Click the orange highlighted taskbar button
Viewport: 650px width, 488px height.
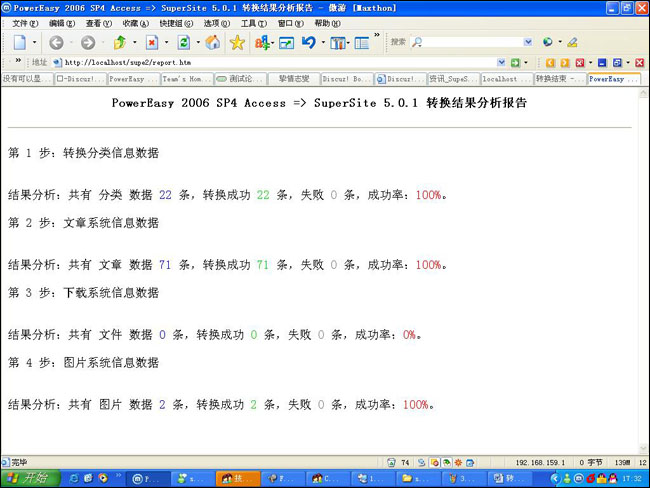pyautogui.click(x=238, y=478)
